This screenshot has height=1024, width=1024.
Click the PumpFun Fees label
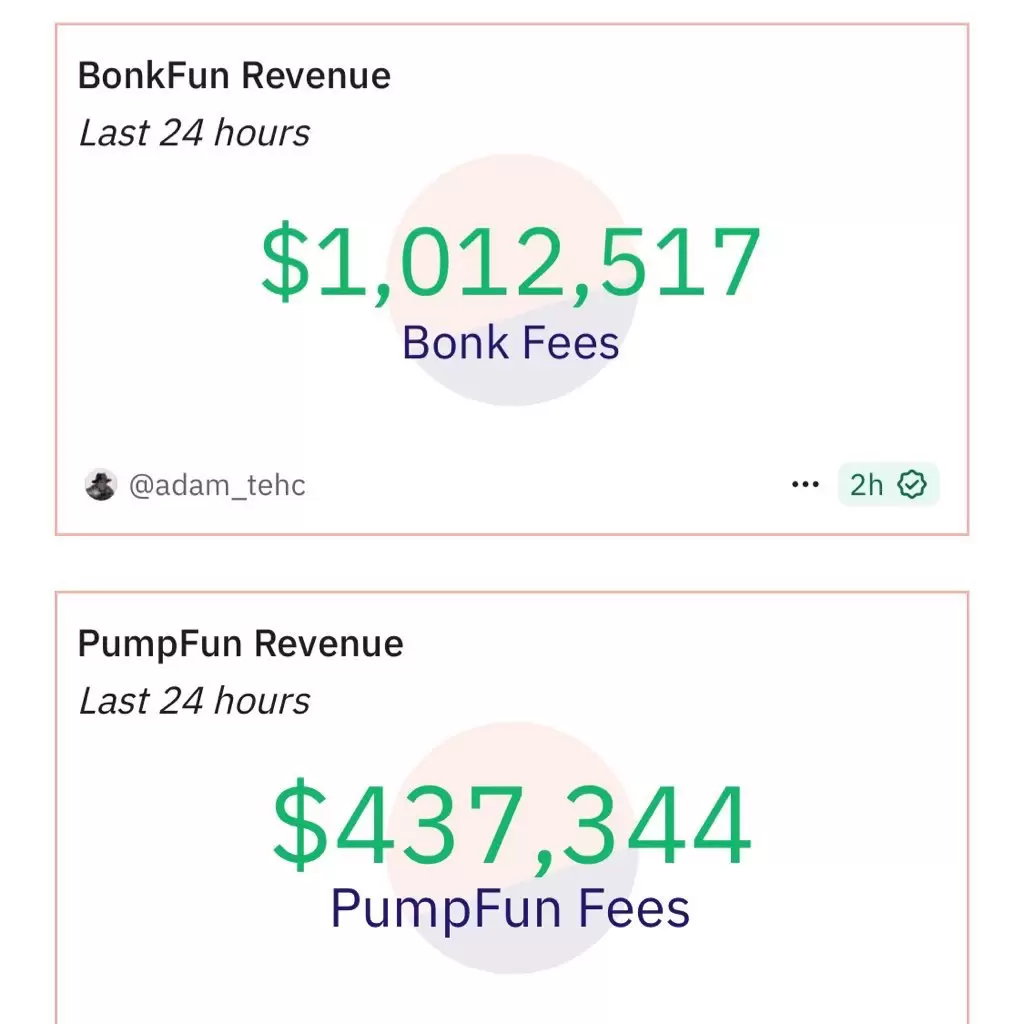(x=510, y=909)
